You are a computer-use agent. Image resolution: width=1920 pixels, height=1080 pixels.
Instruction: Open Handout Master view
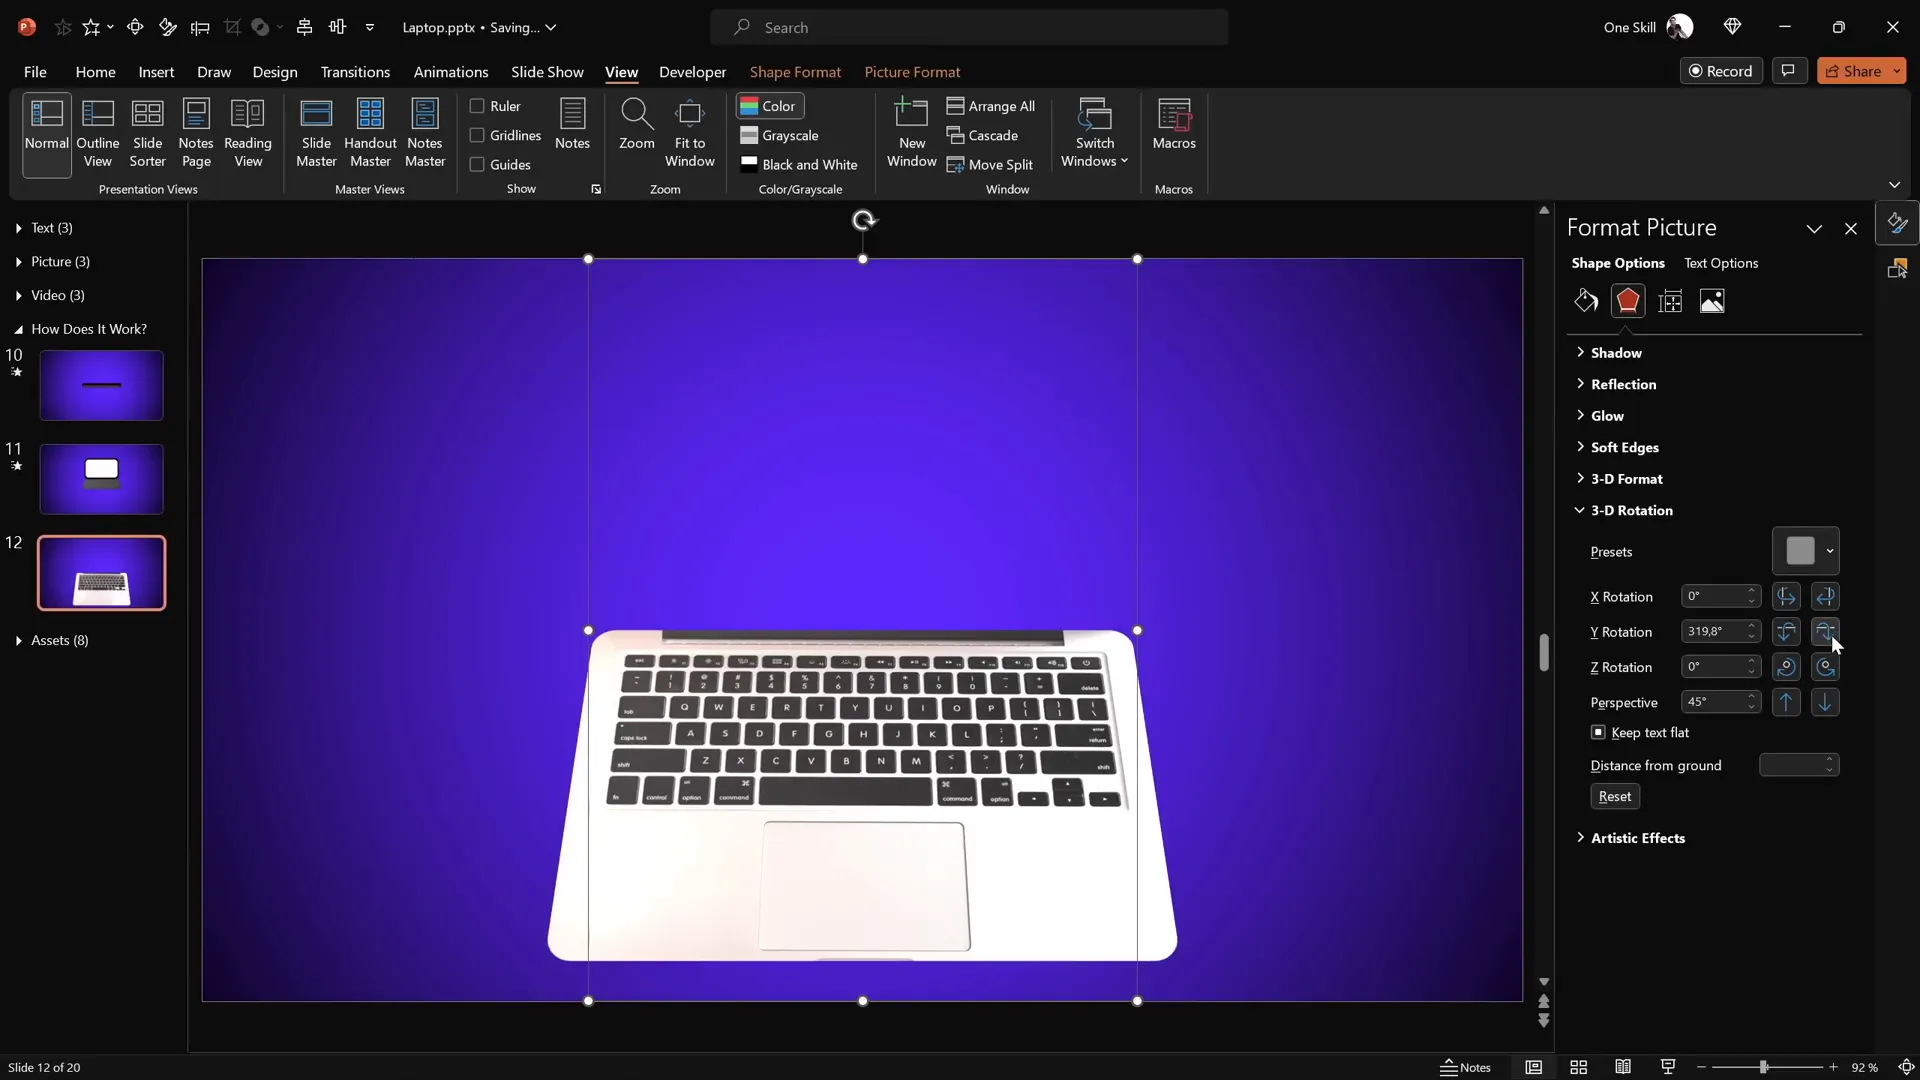(x=370, y=133)
